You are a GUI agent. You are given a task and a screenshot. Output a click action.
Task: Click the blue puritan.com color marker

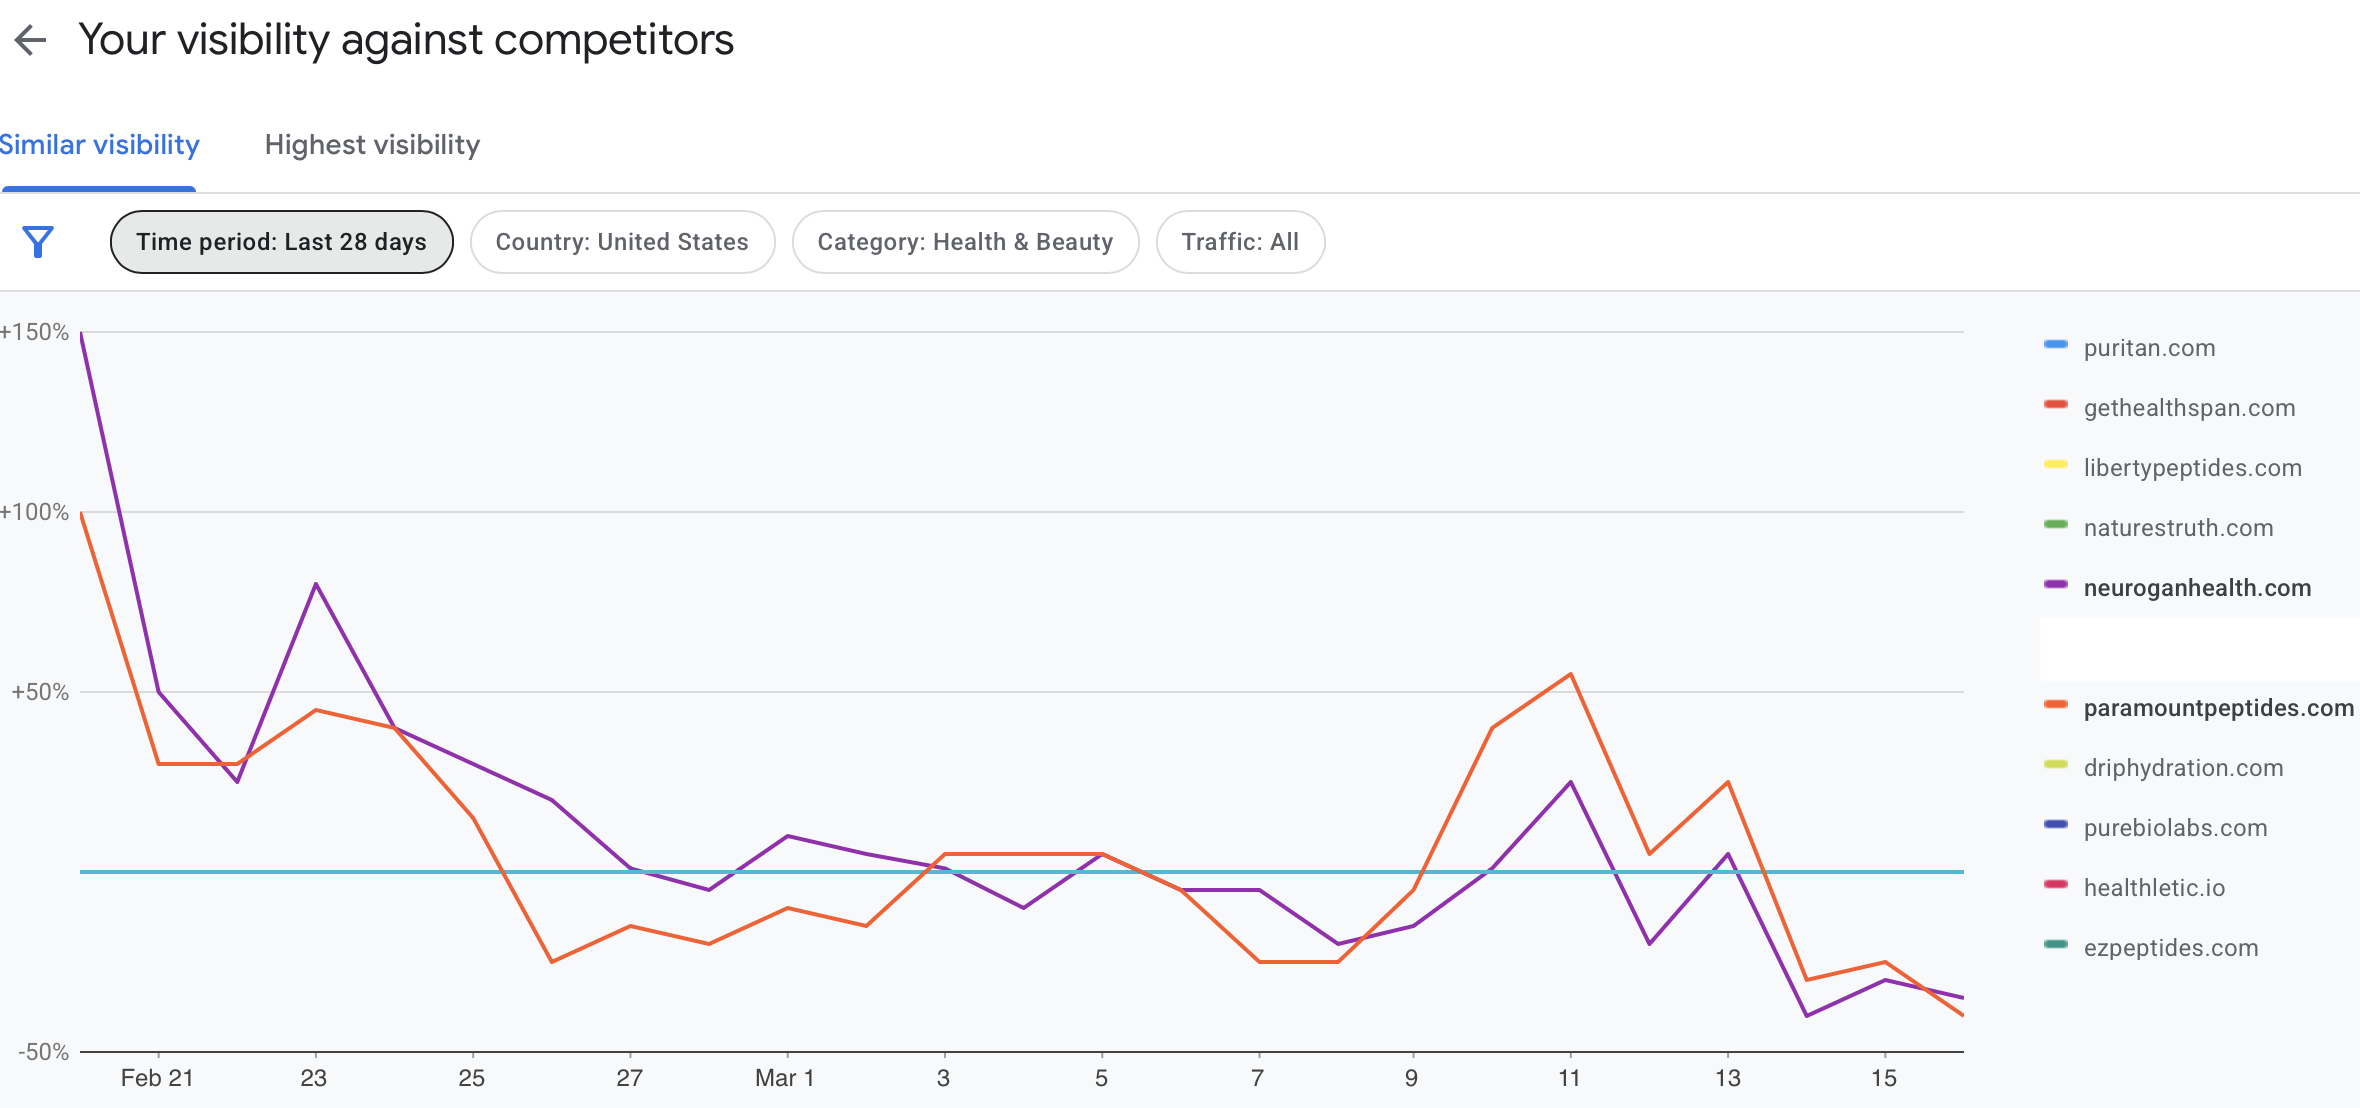click(2056, 345)
